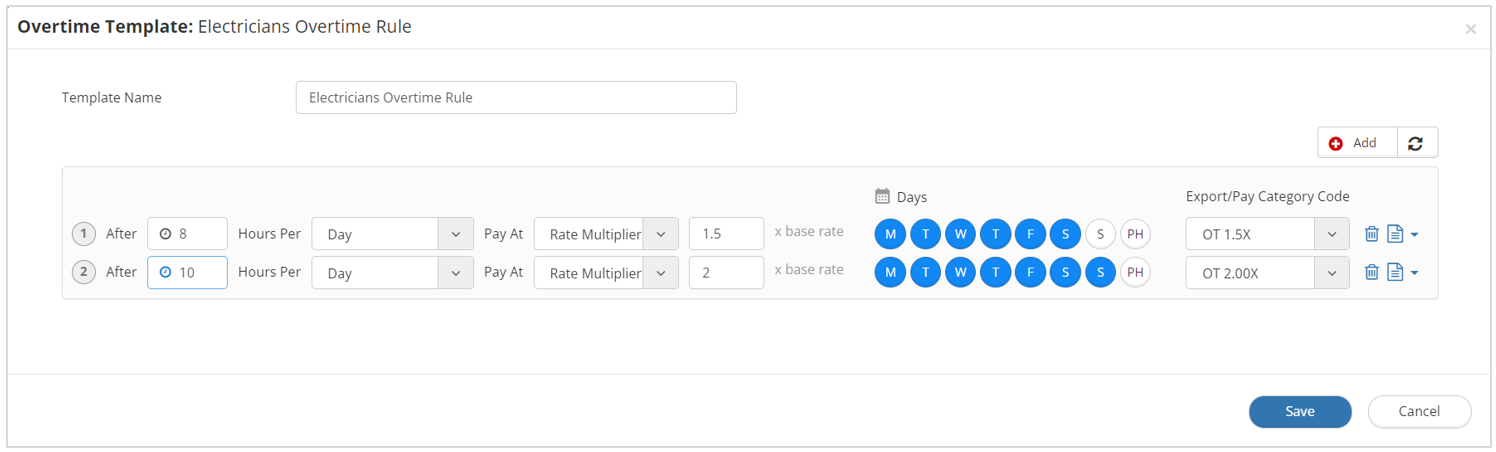
Task: Enable Sunday for rule 1
Action: (1100, 234)
